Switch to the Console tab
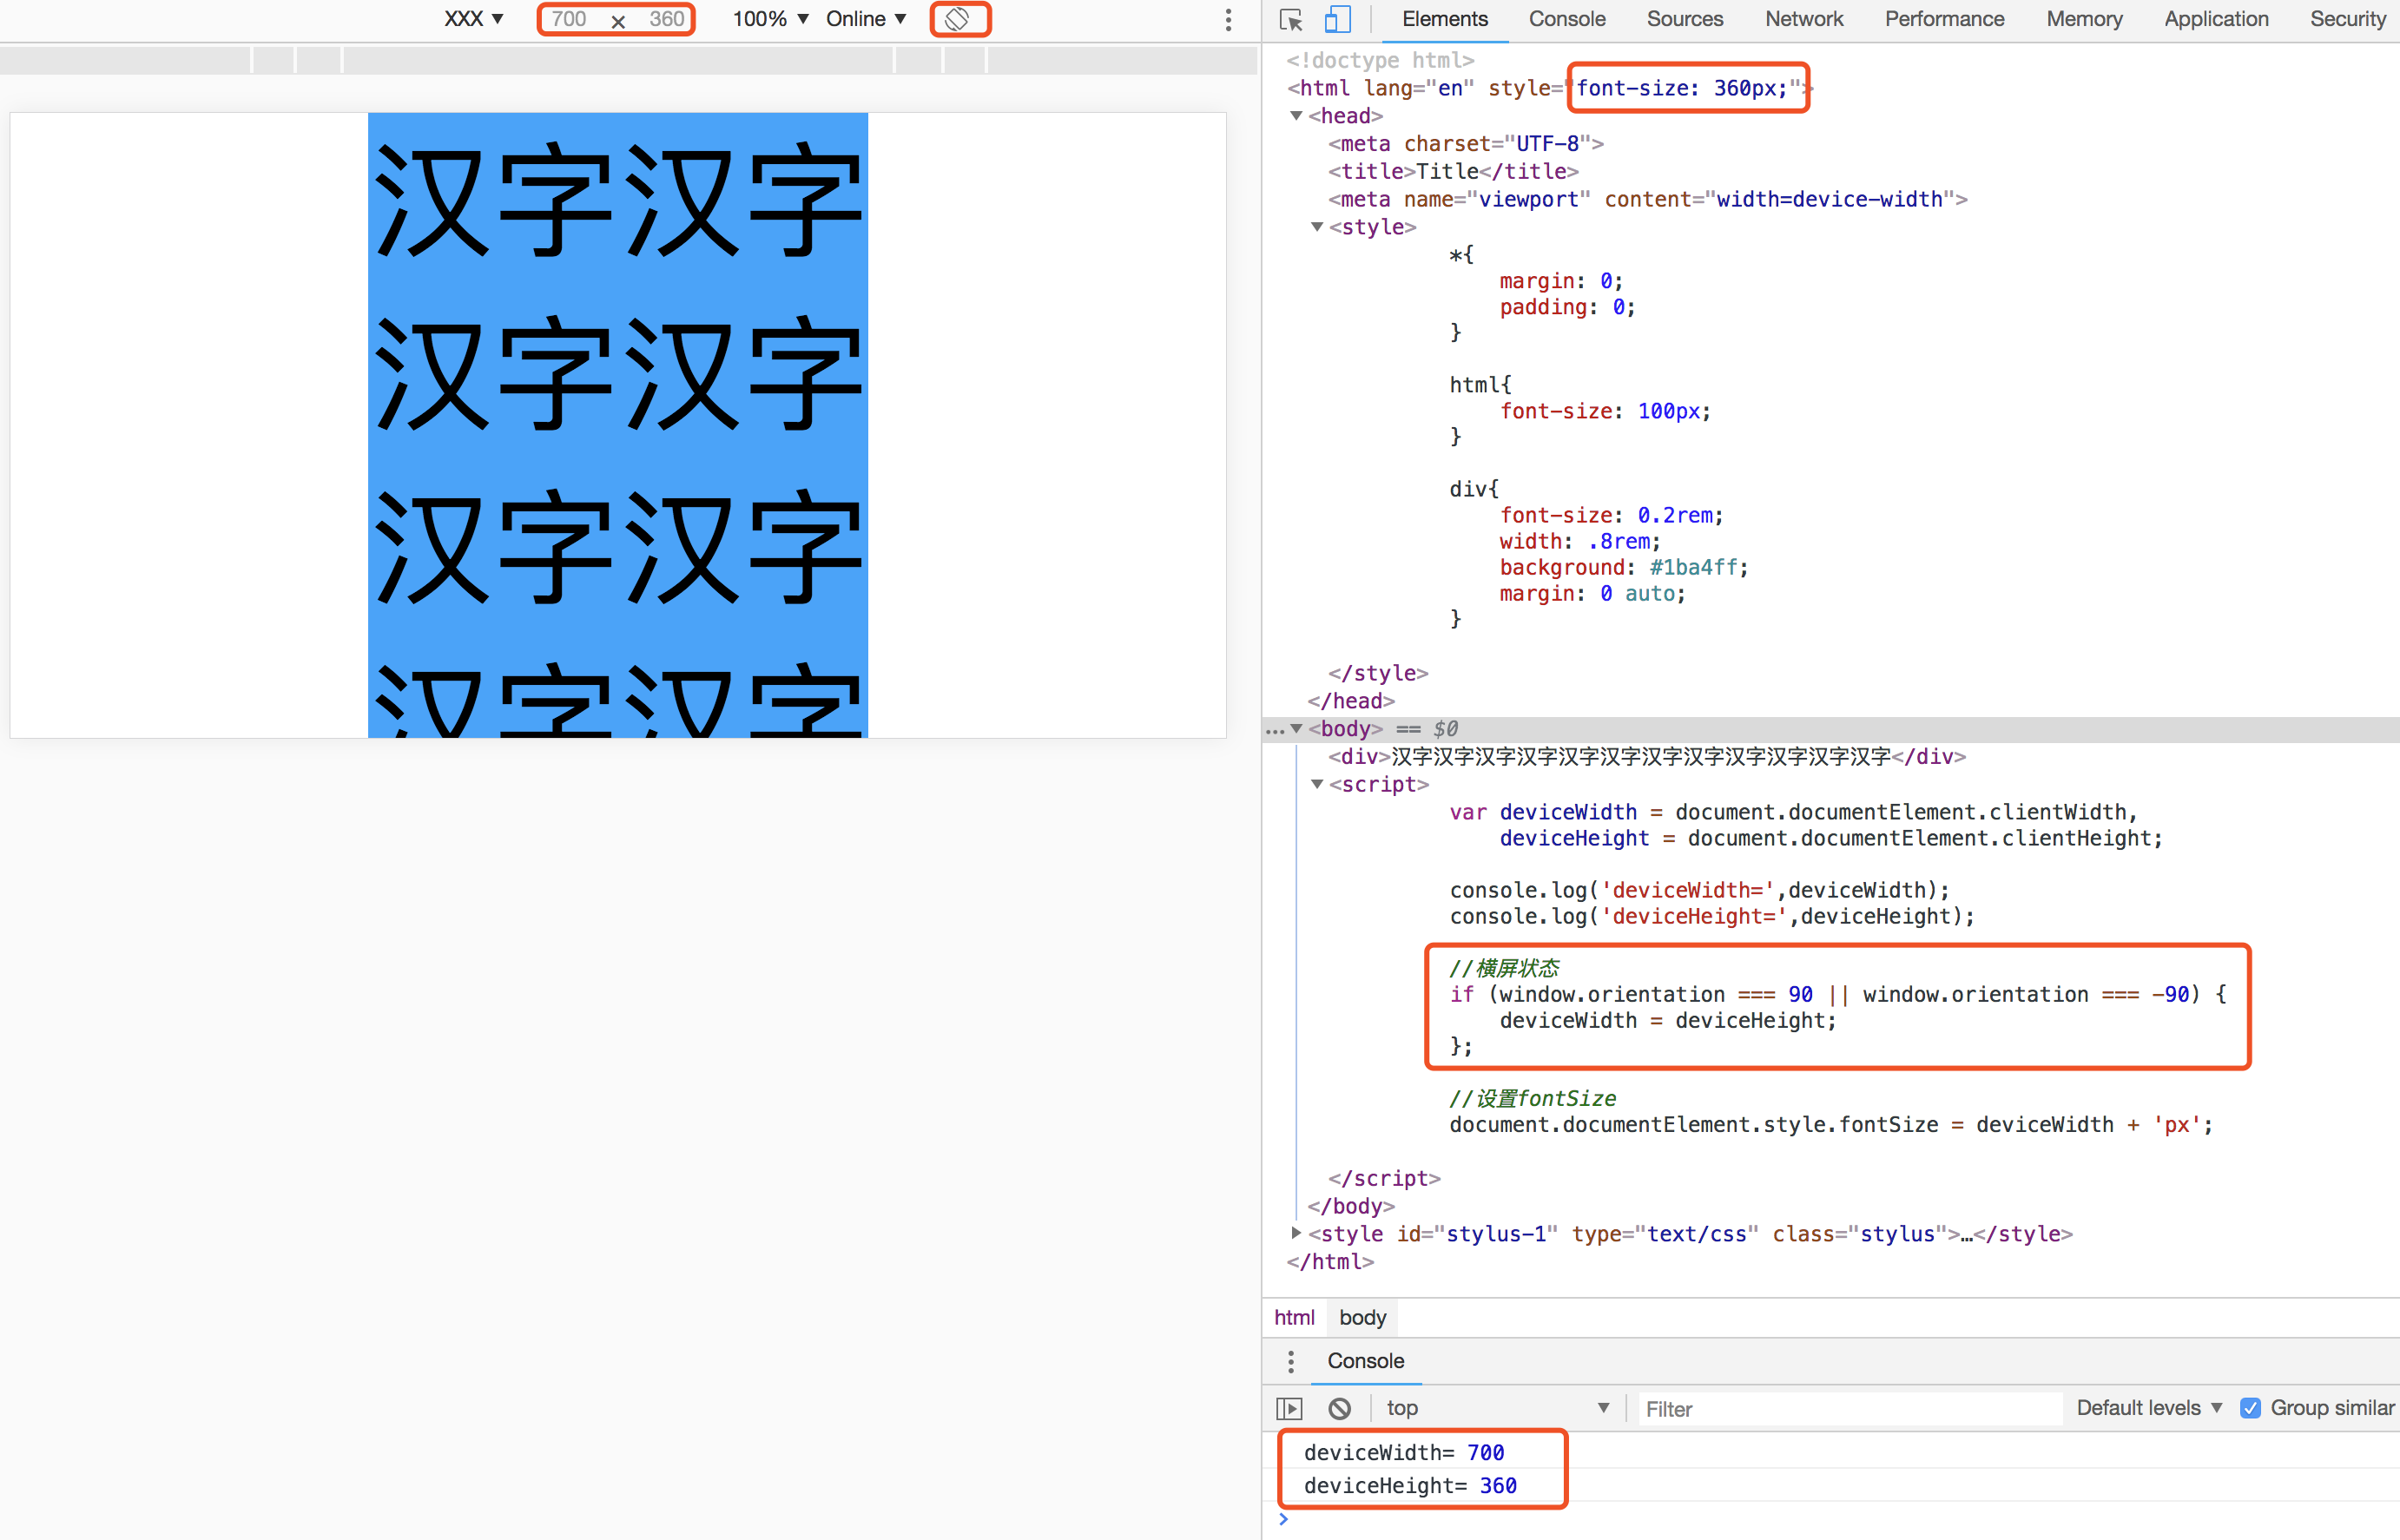 click(x=1567, y=19)
